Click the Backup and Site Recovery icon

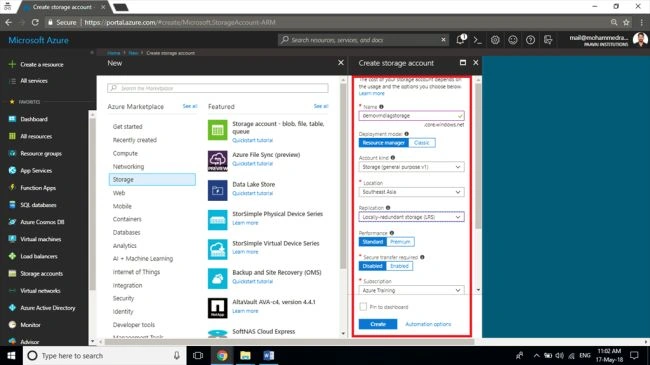pyautogui.click(x=218, y=279)
